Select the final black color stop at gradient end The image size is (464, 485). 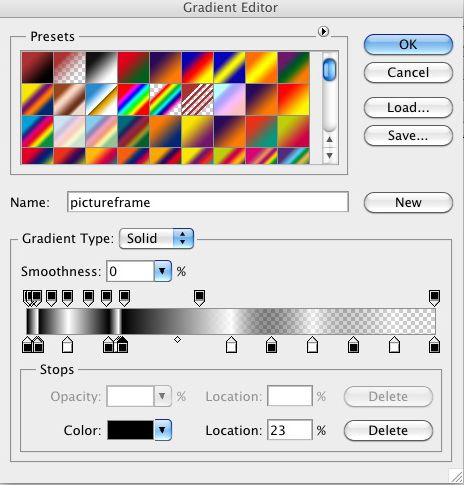[x=434, y=345]
